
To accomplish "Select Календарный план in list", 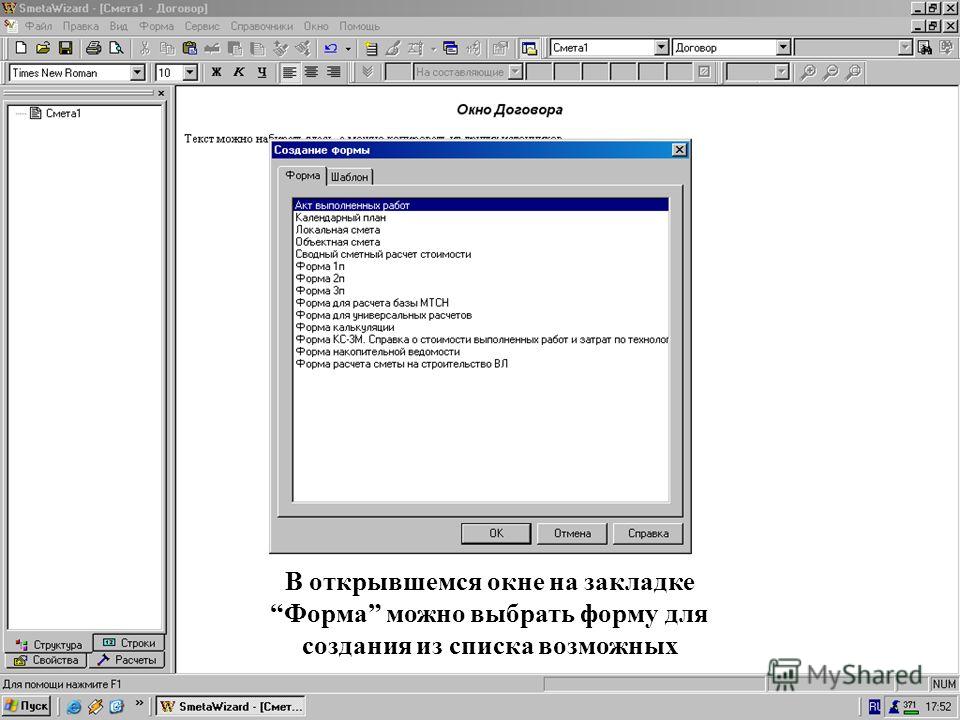I will [481, 217].
